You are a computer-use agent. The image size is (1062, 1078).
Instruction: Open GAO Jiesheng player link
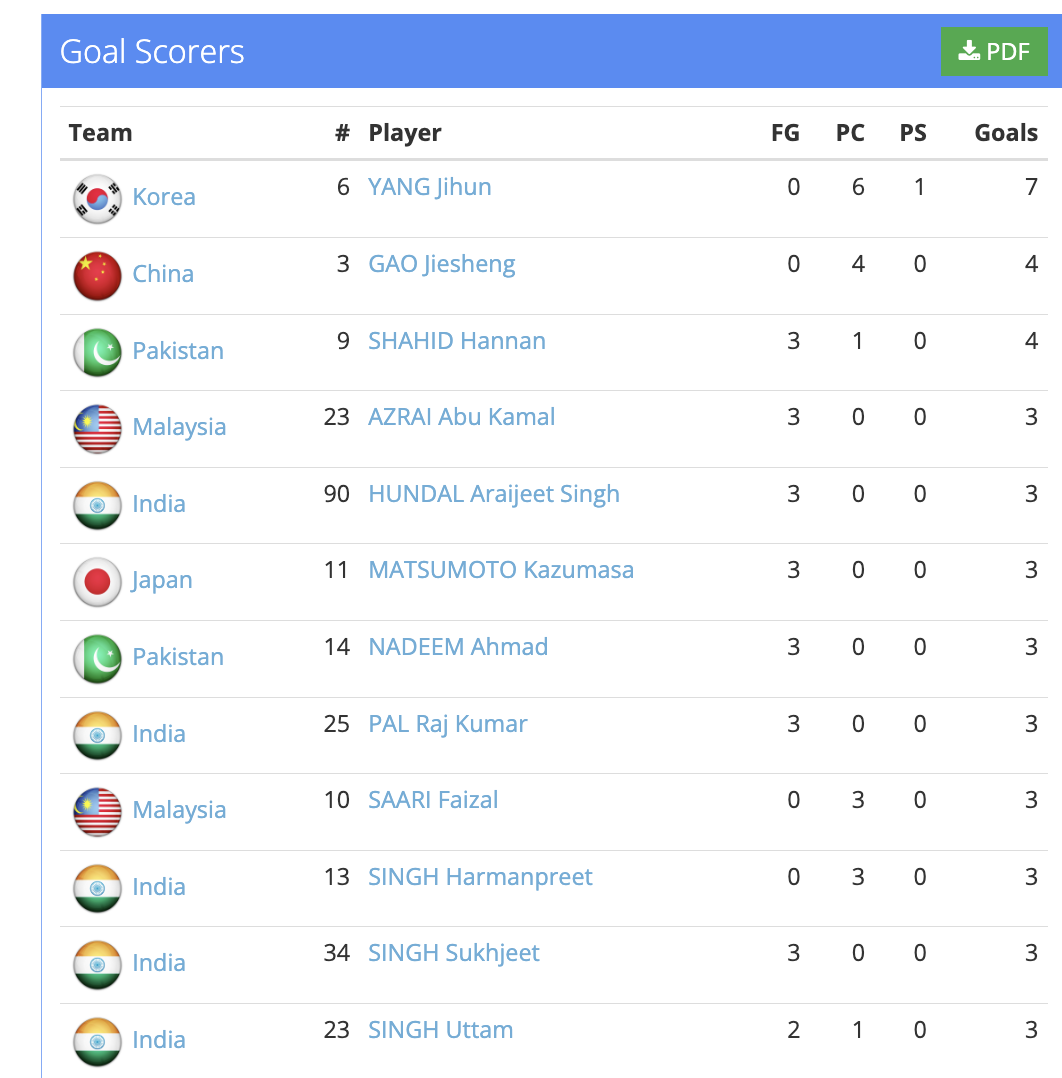tap(441, 264)
